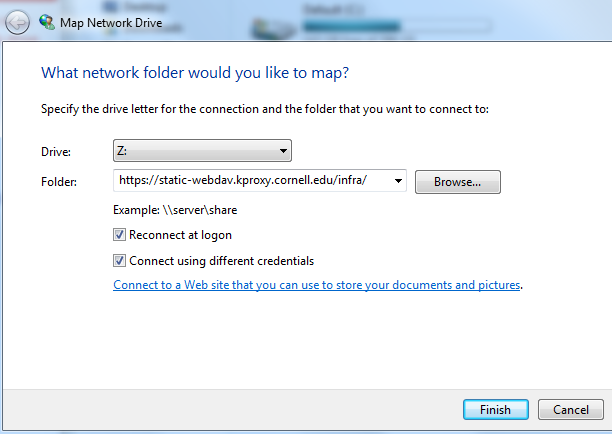Click the Map Network Drive globe icon

pyautogui.click(x=47, y=22)
